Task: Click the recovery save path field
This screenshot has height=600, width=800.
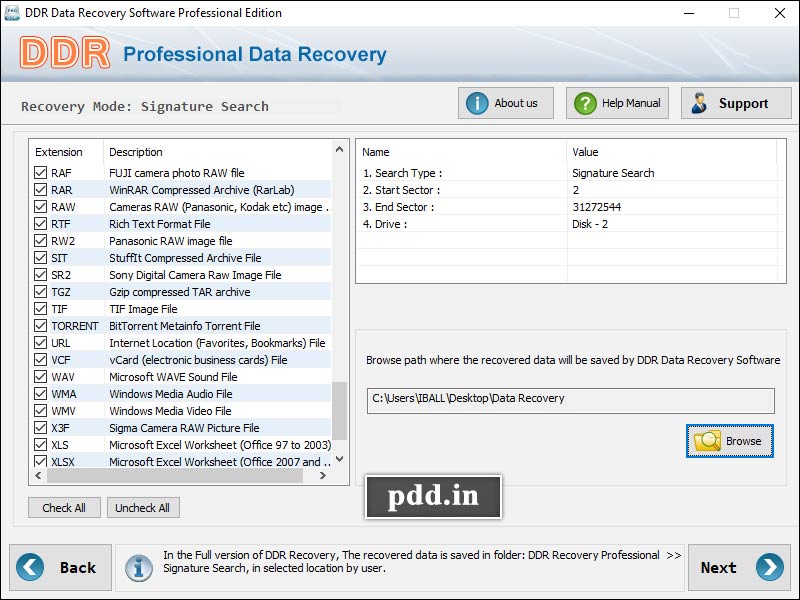Action: [570, 399]
